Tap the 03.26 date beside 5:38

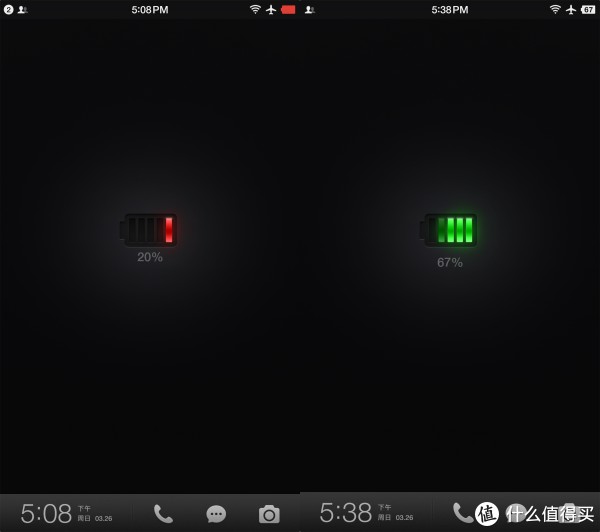pos(404,517)
